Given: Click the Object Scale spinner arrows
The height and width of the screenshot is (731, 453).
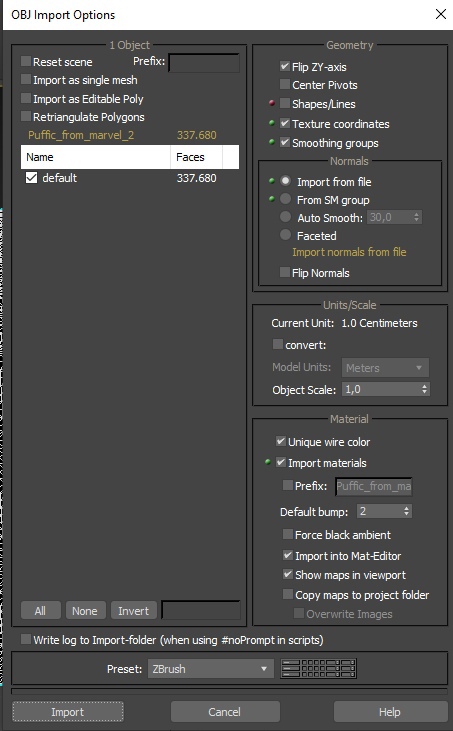Looking at the screenshot, I should (424, 389).
